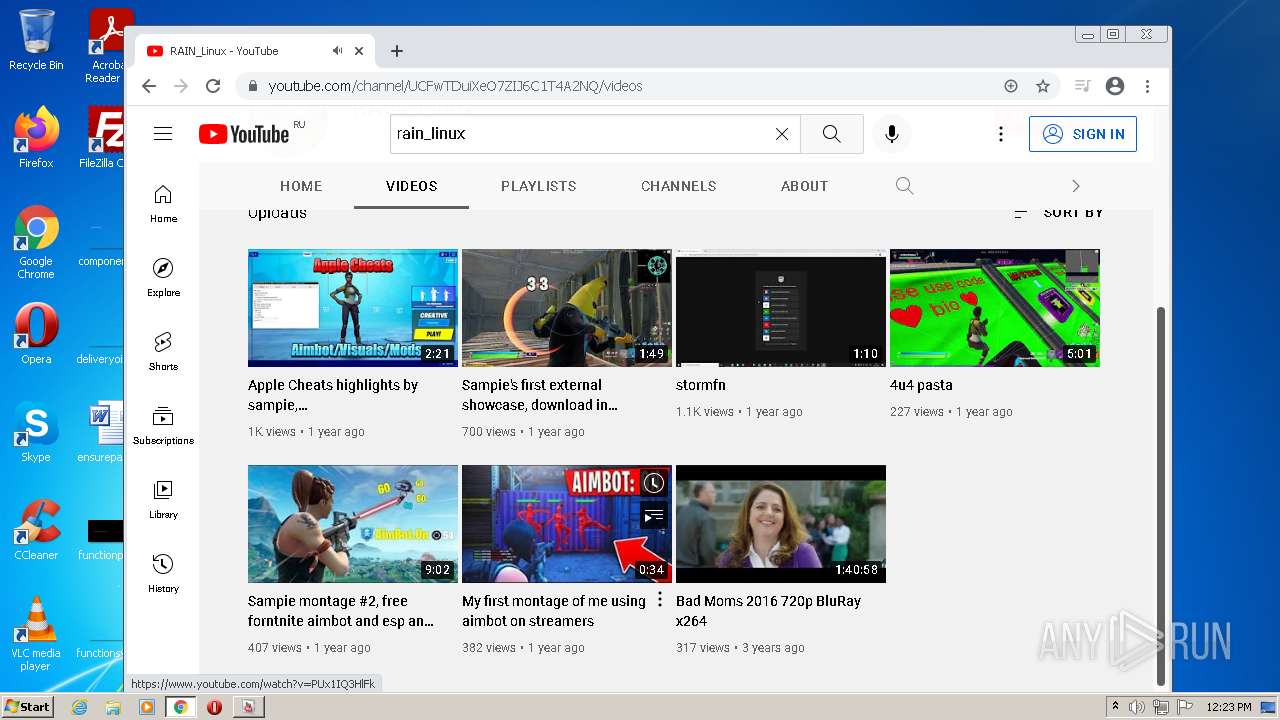Click in the rain_linux search field

[580, 134]
